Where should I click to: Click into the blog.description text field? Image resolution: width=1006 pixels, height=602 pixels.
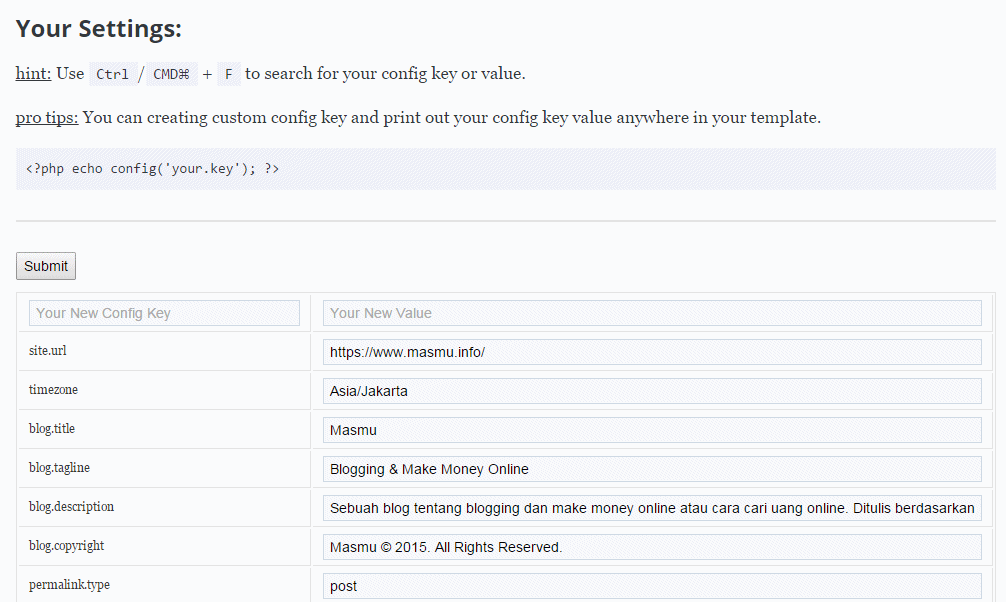(652, 508)
